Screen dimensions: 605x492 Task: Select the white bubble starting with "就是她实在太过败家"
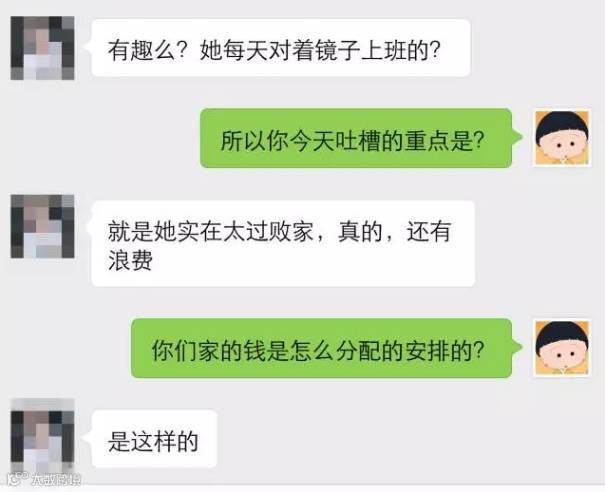pyautogui.click(x=283, y=243)
